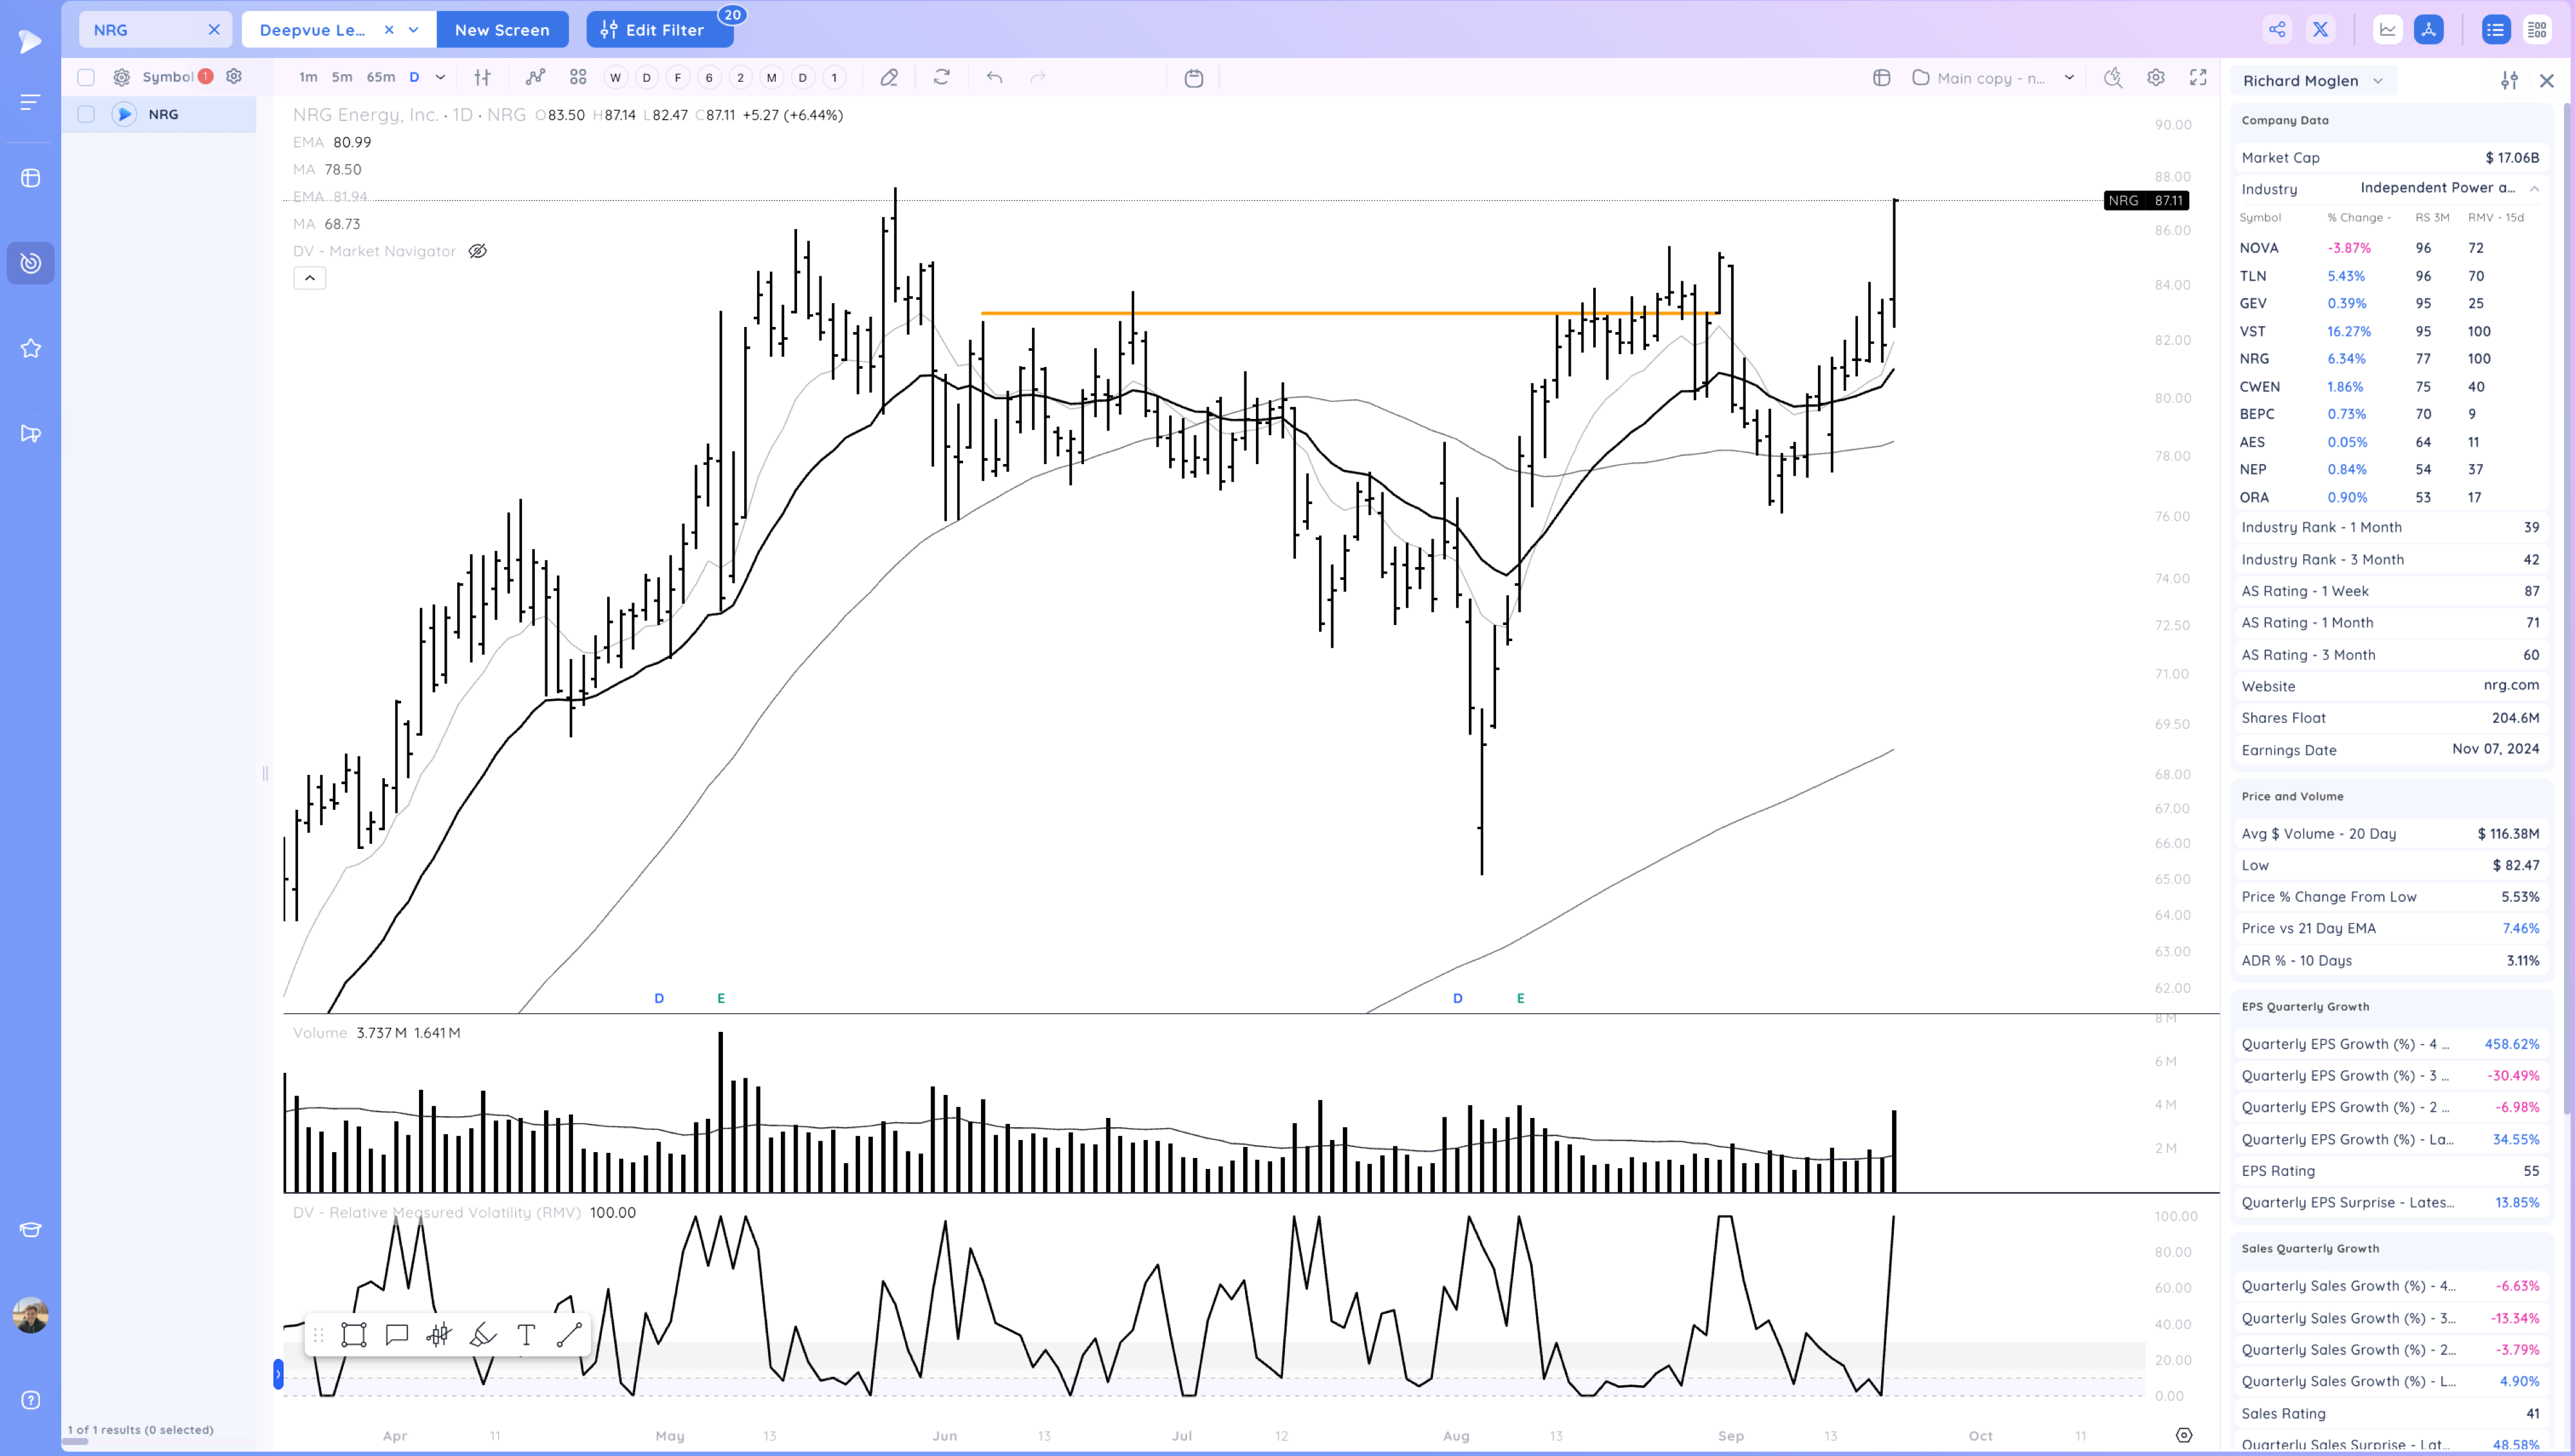Open chart settings gear icon
This screenshot has height=1456, width=2575.
(x=2156, y=78)
